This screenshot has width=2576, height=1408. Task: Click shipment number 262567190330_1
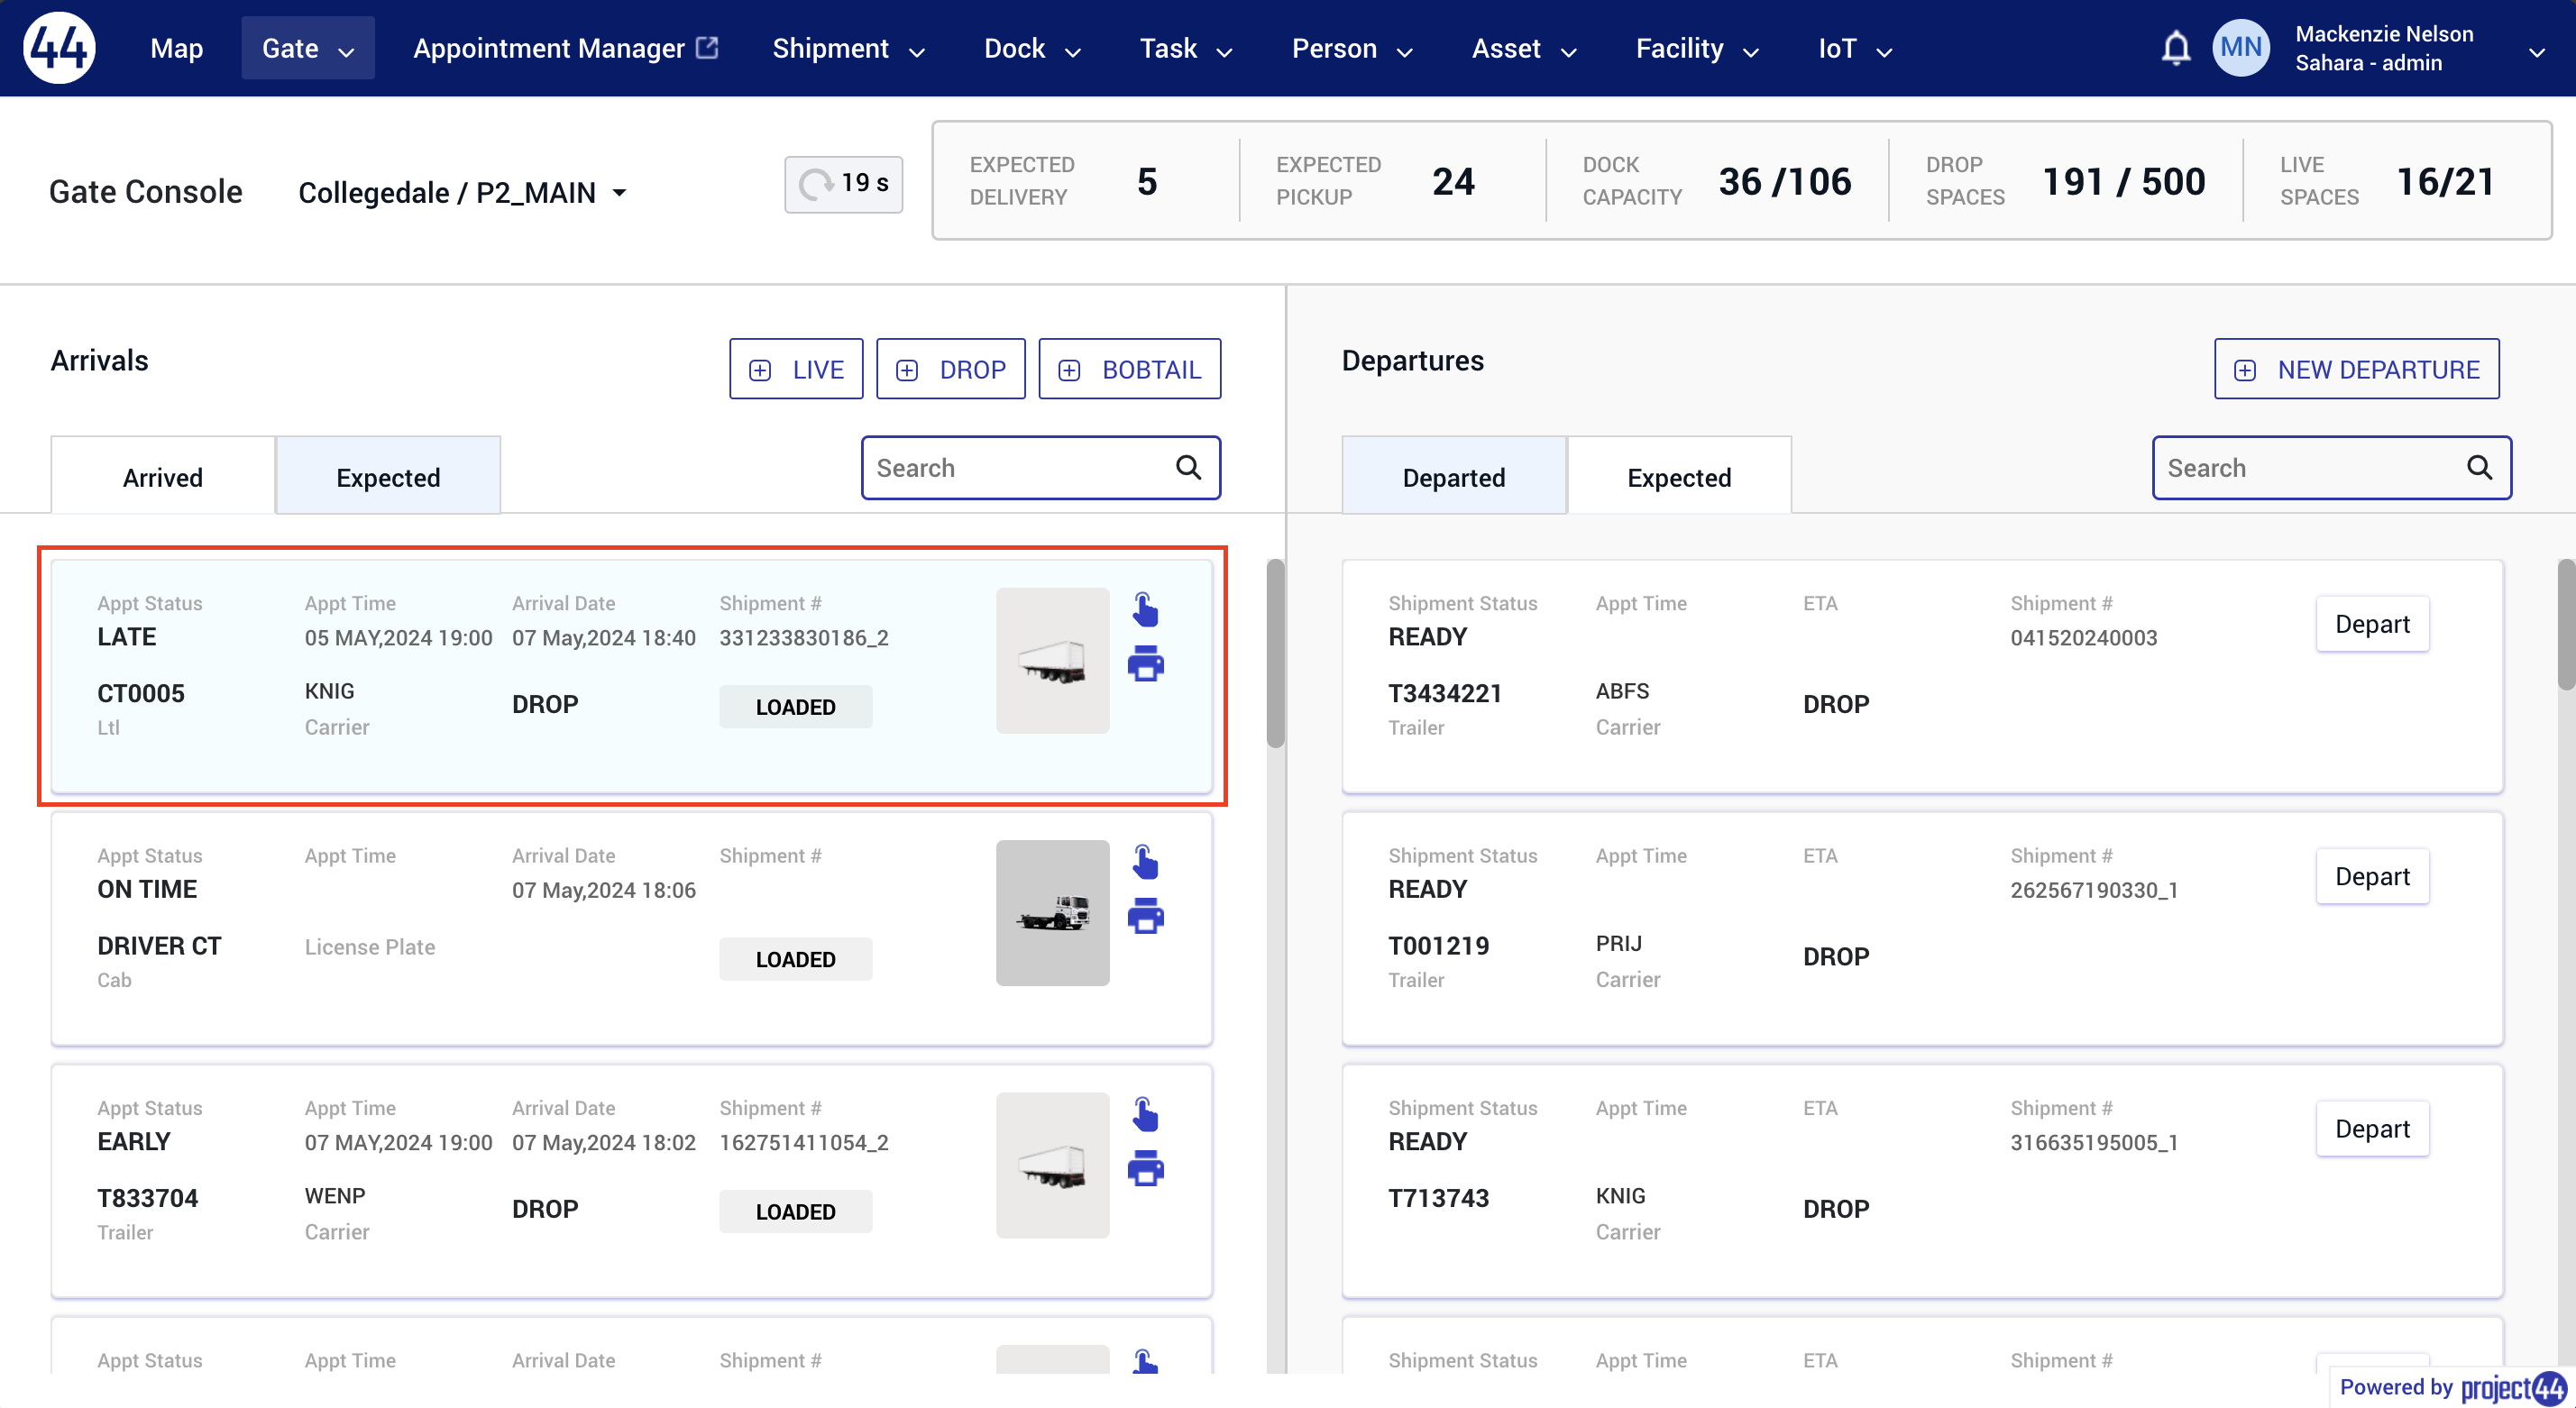click(x=2094, y=890)
